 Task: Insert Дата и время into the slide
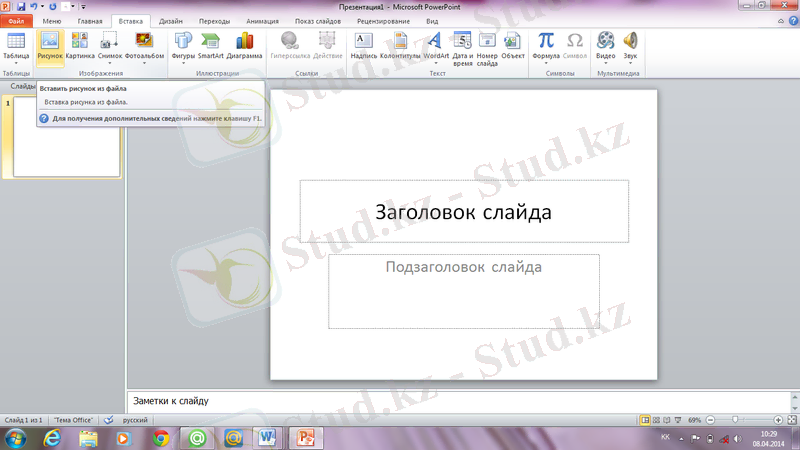tap(462, 45)
